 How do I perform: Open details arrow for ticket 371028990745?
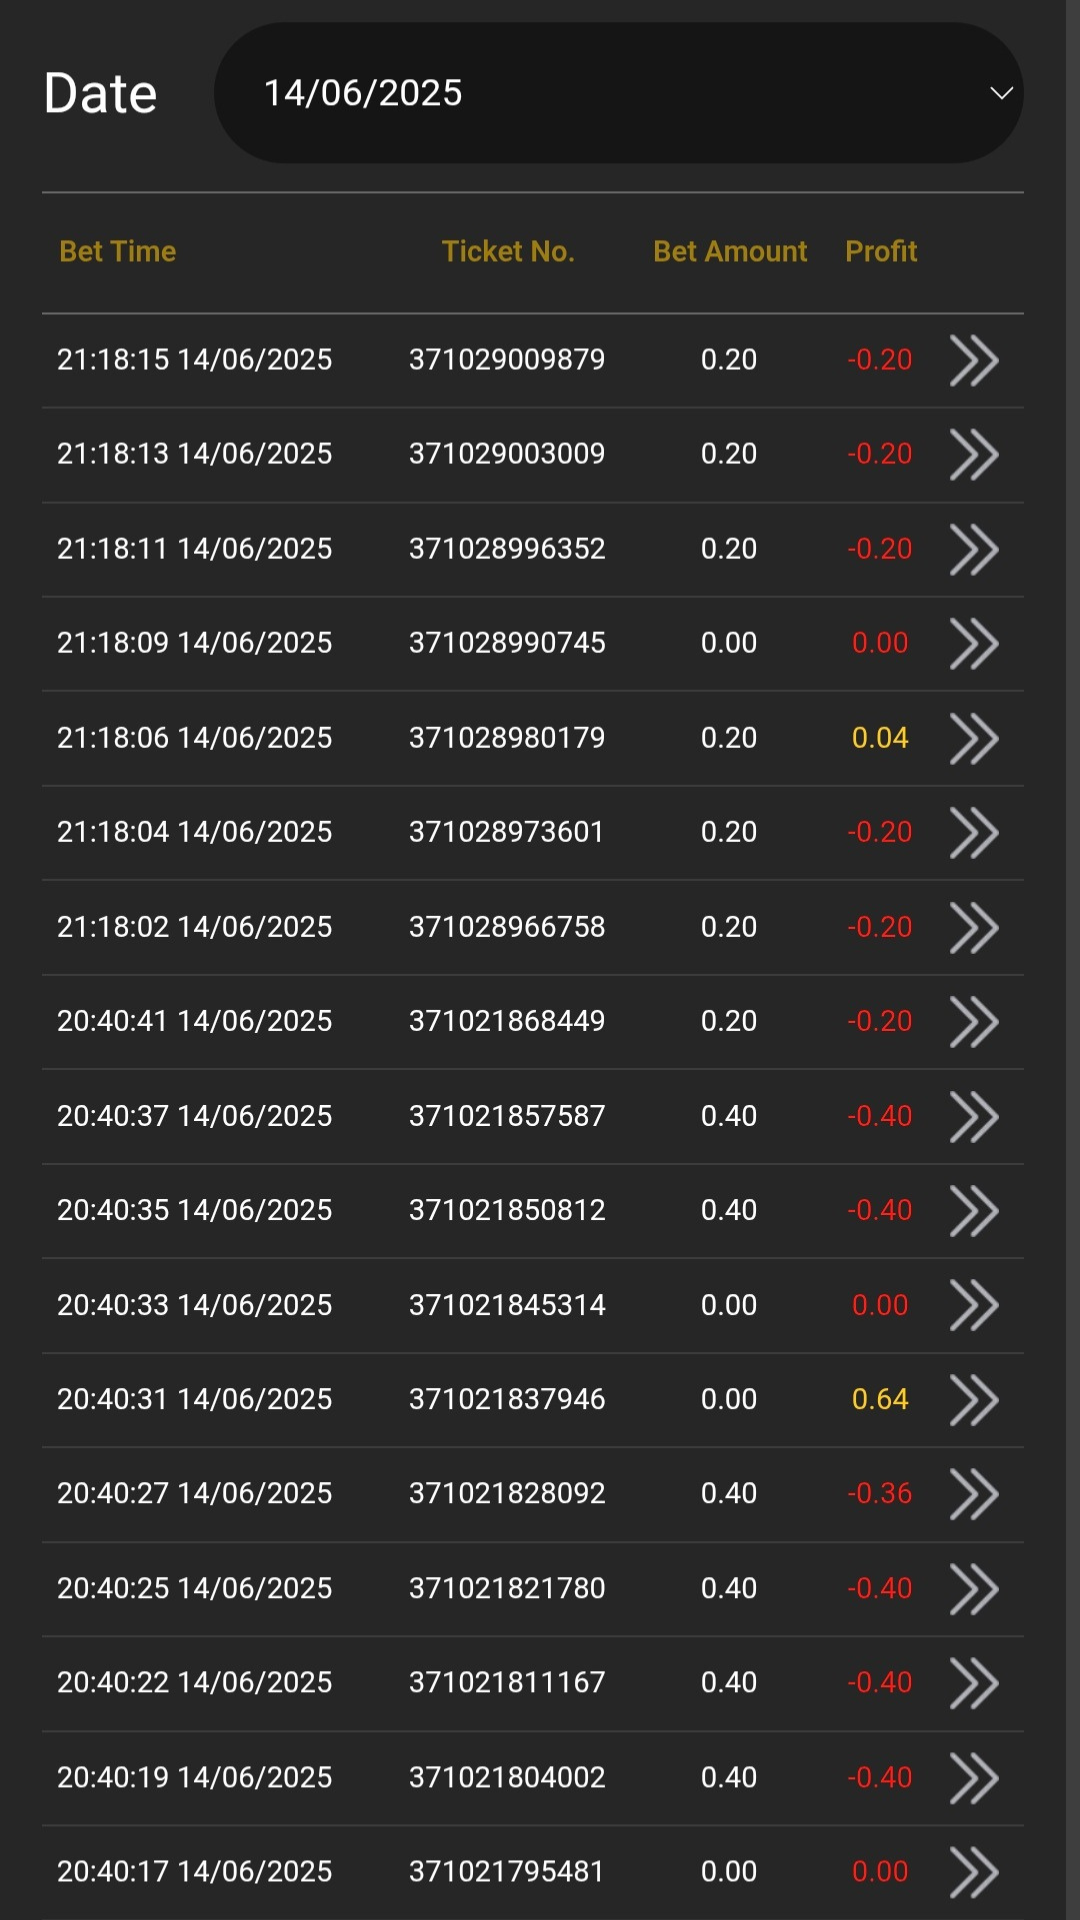[974, 643]
